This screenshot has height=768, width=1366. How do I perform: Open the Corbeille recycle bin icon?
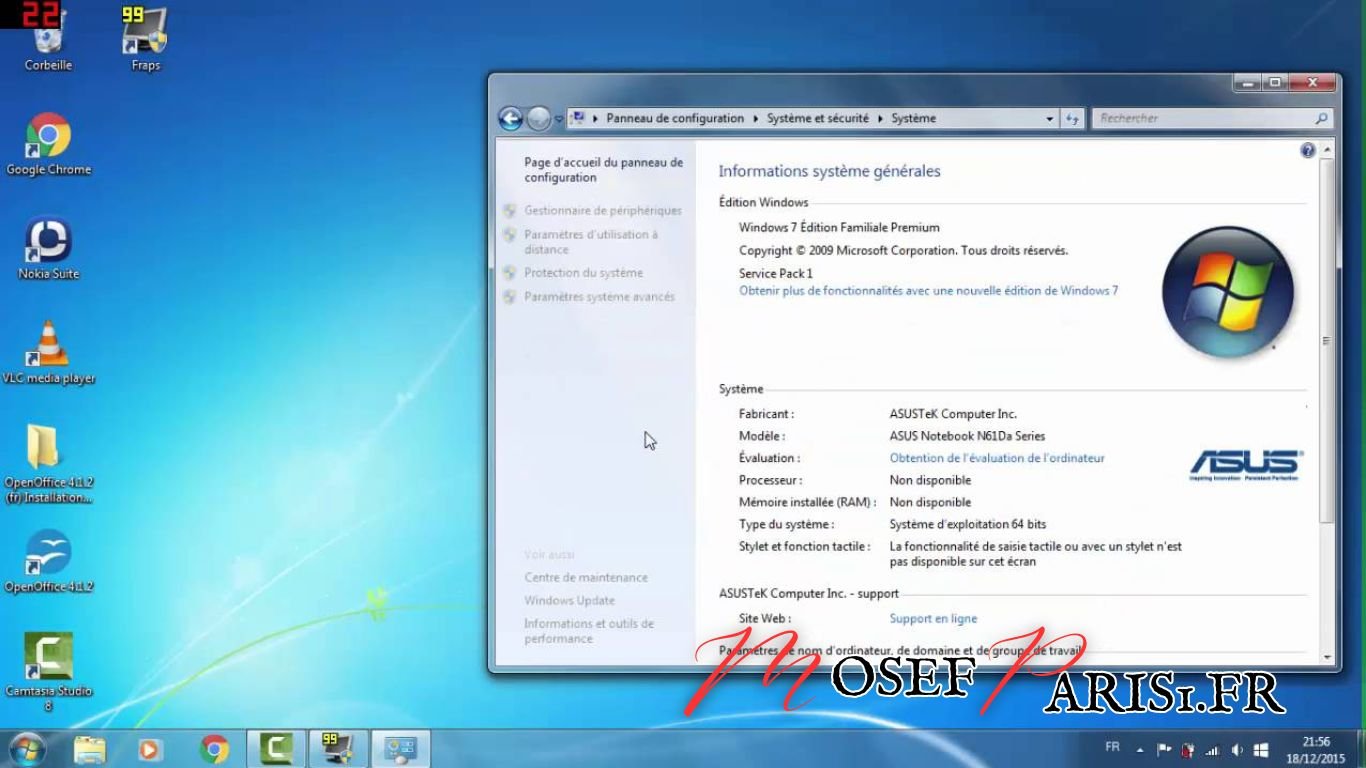[x=48, y=40]
